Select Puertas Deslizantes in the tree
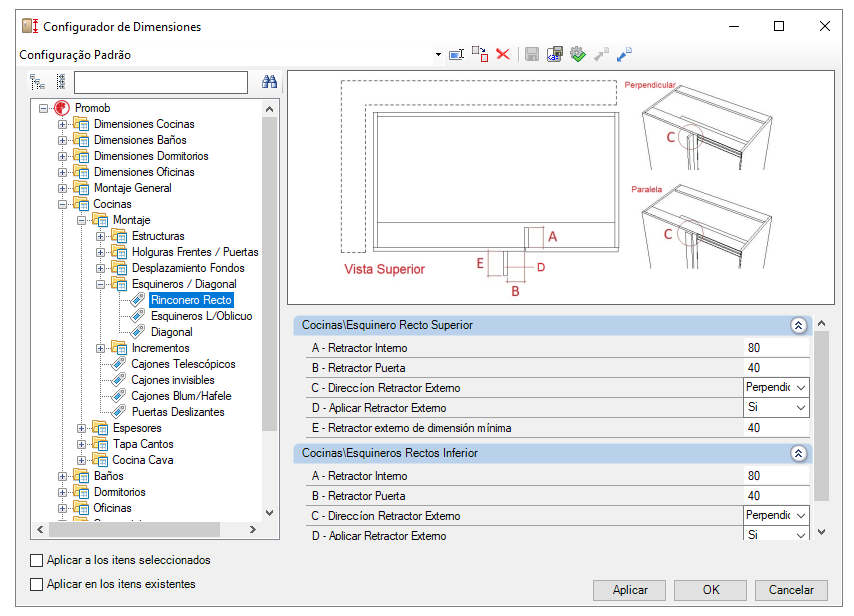The width and height of the screenshot is (854, 616). pos(178,412)
